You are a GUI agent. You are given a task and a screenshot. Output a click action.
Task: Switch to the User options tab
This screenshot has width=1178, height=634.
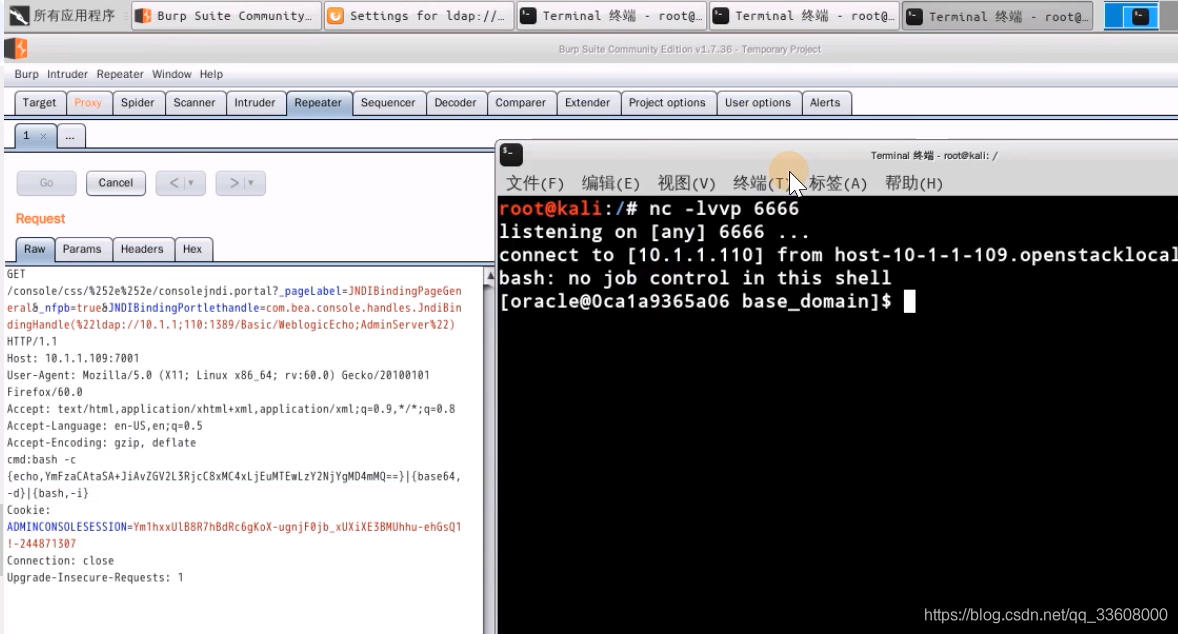[757, 103]
